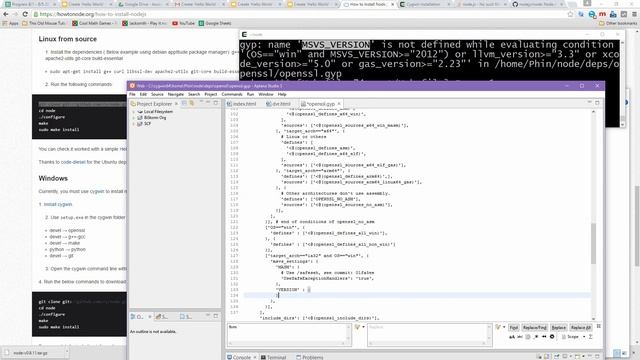Click the Replace All button
Screen dimensions: 640x360
(580, 328)
